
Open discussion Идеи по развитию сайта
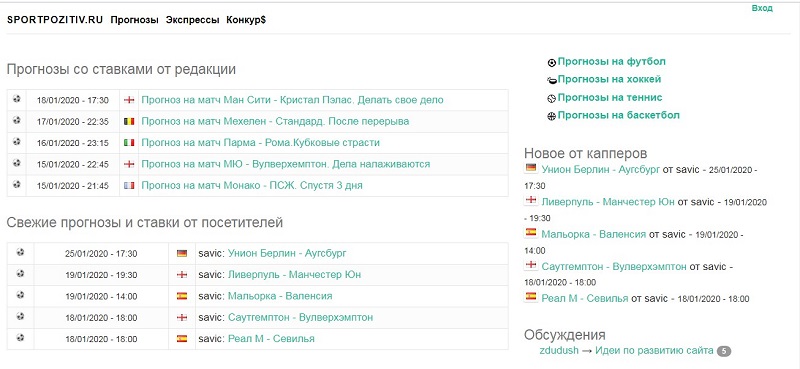coord(654,351)
